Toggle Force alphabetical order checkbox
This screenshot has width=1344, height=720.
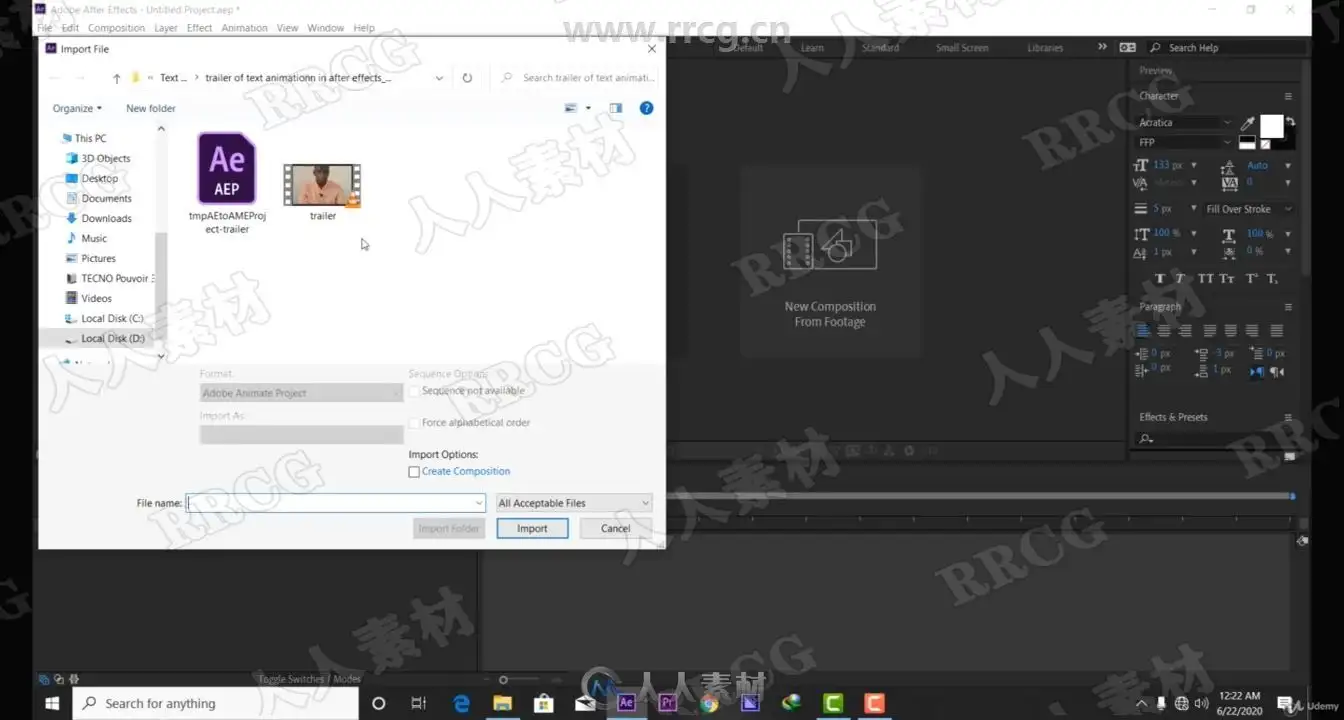(414, 423)
